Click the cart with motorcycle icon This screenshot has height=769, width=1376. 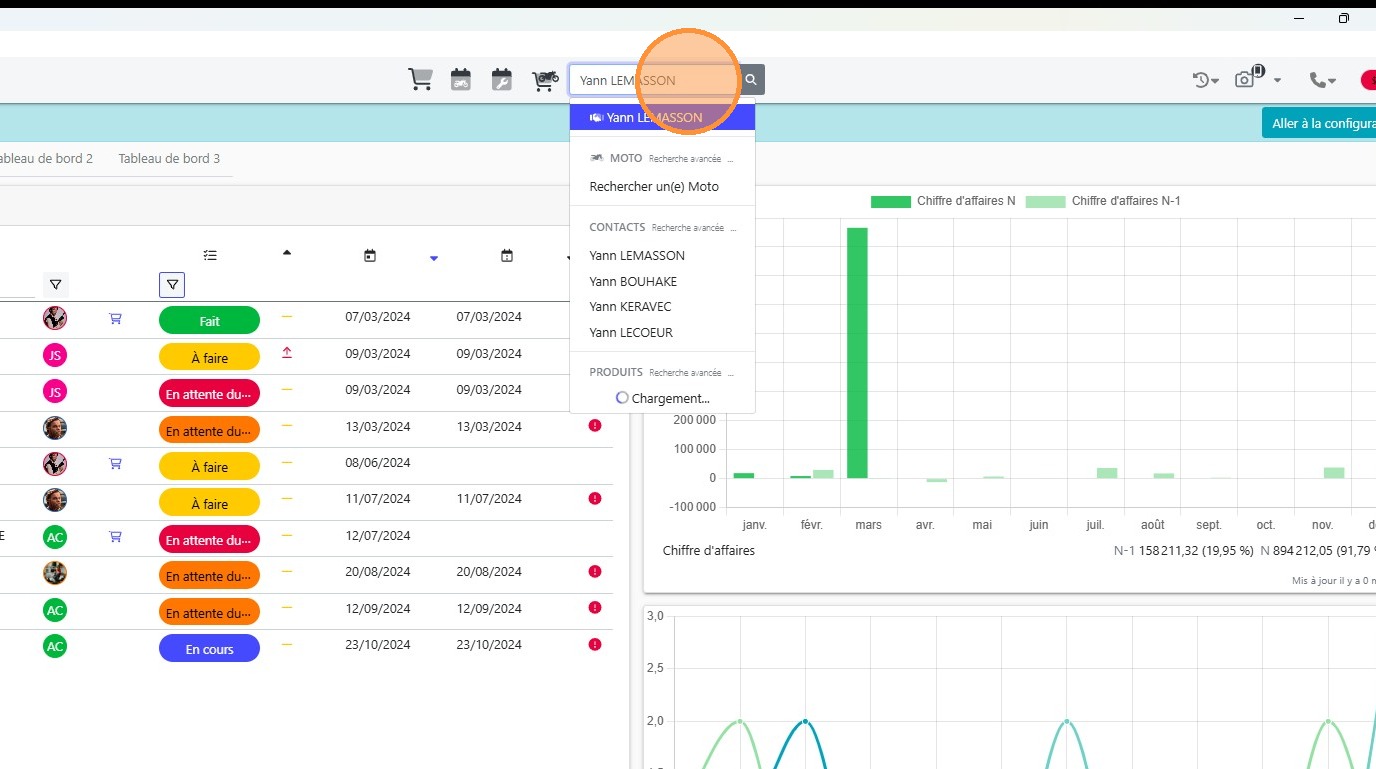click(544, 80)
